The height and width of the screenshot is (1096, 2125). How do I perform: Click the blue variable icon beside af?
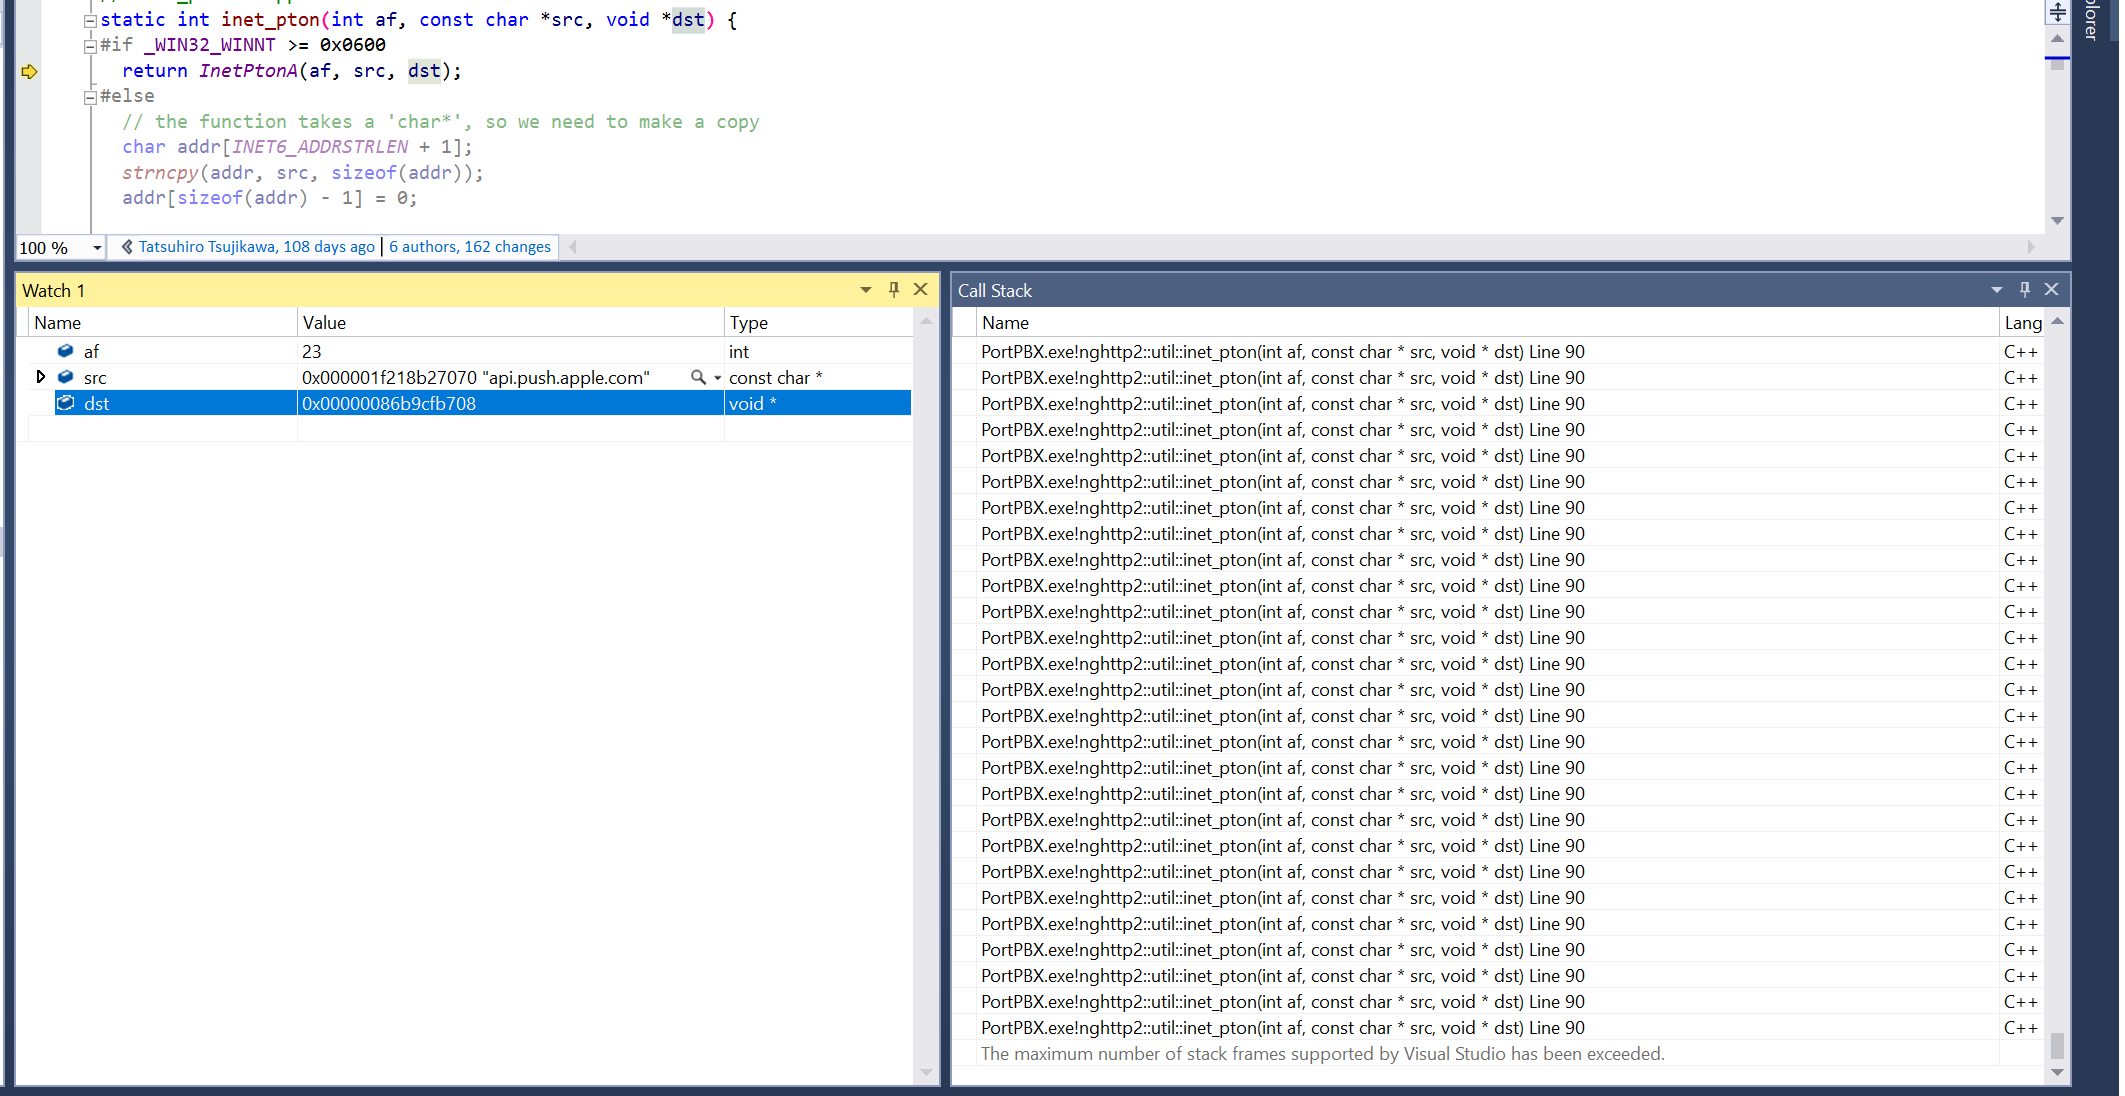[66, 351]
